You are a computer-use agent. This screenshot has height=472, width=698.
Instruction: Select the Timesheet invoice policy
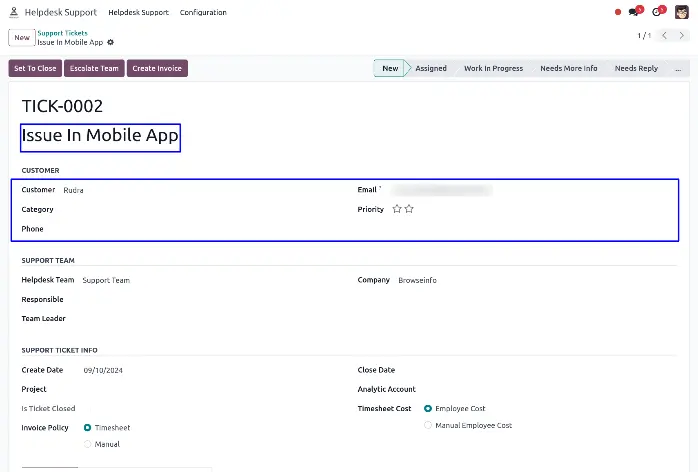(88, 428)
